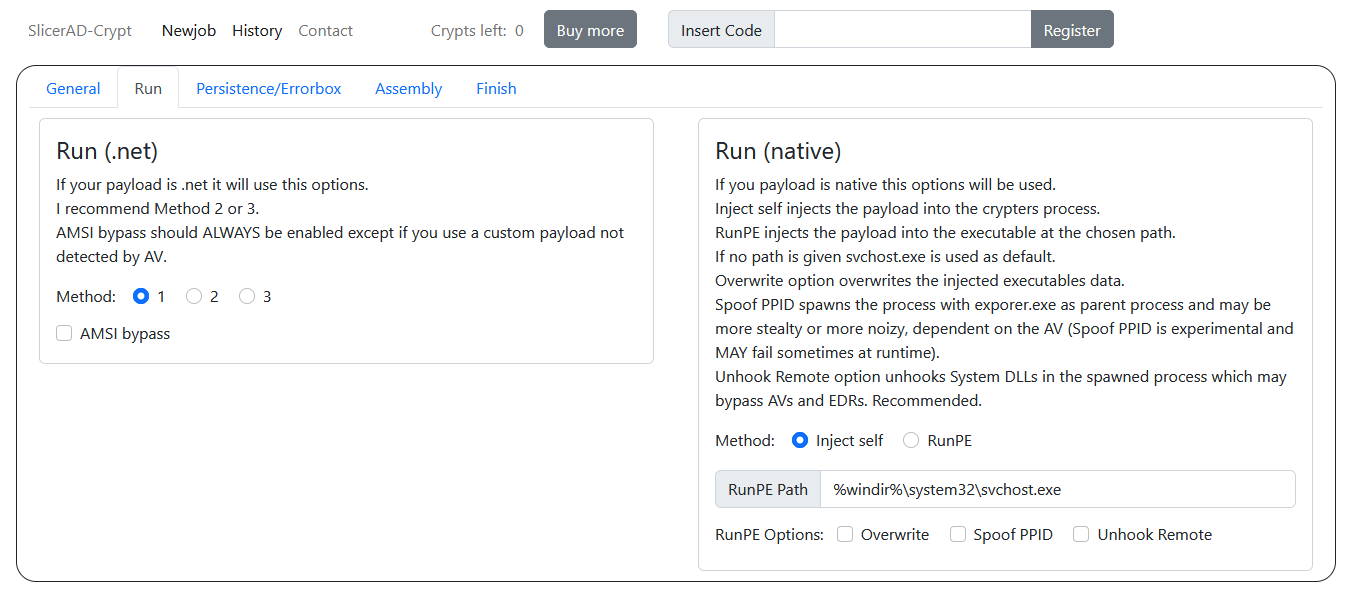Click the Register button
Screen dimensions: 1349x593
point(1072,30)
